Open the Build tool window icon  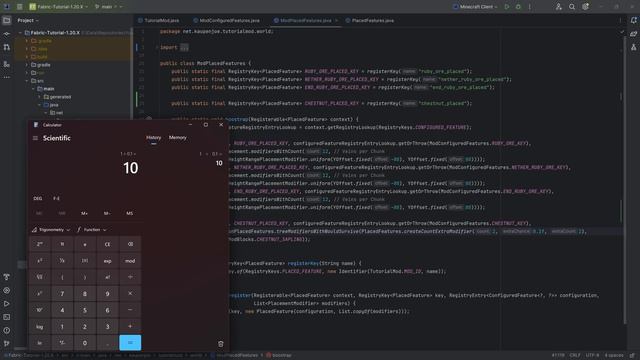7,277
